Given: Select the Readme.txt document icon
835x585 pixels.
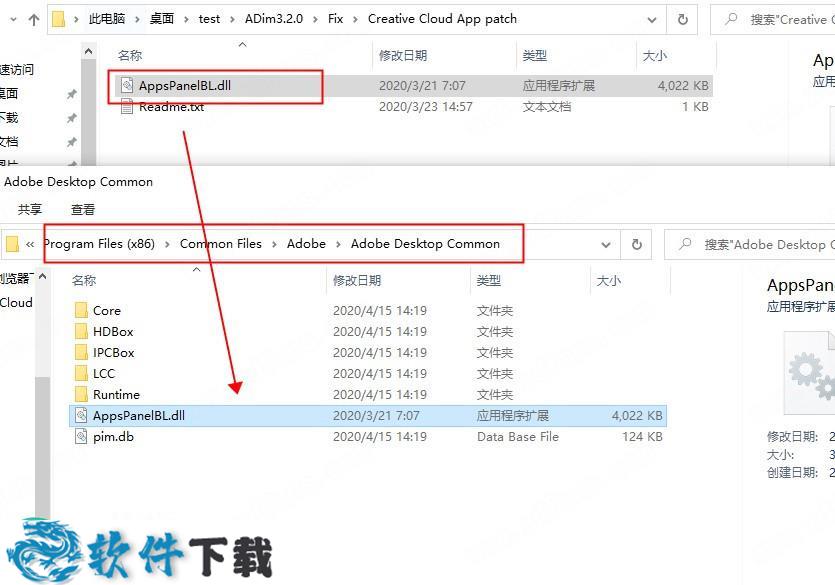Looking at the screenshot, I should coord(127,106).
